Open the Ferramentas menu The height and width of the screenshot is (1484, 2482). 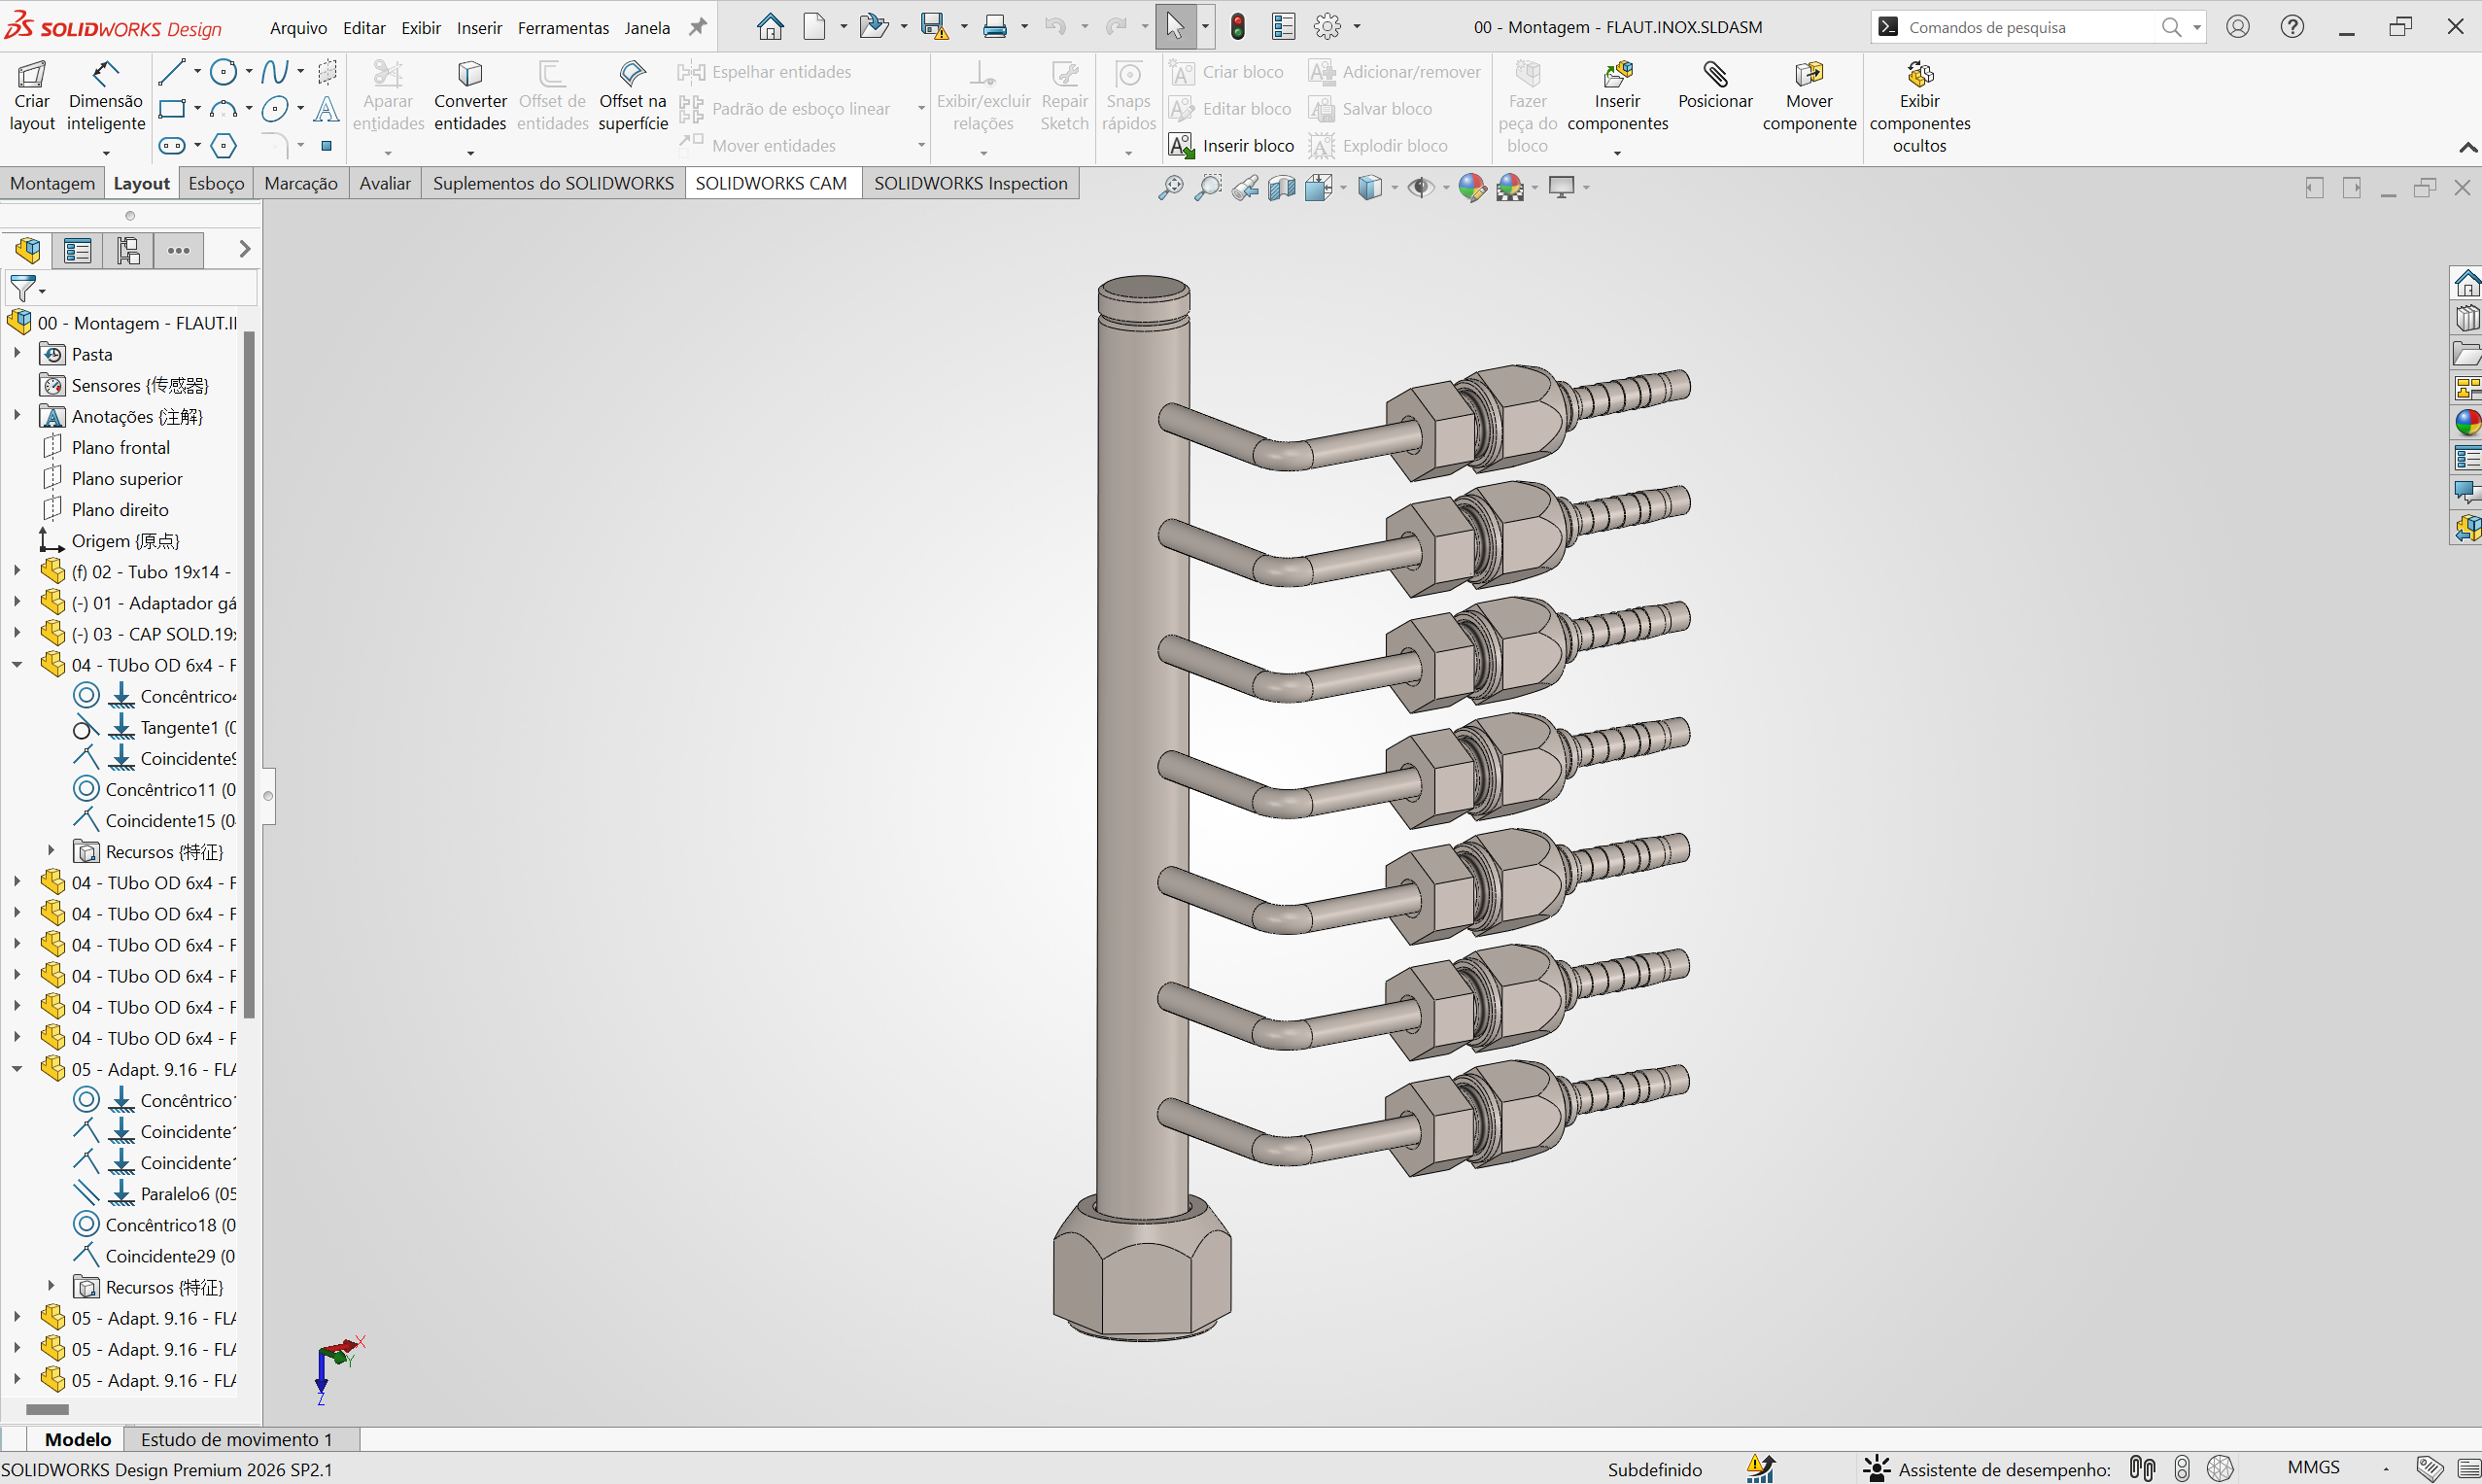pyautogui.click(x=563, y=28)
